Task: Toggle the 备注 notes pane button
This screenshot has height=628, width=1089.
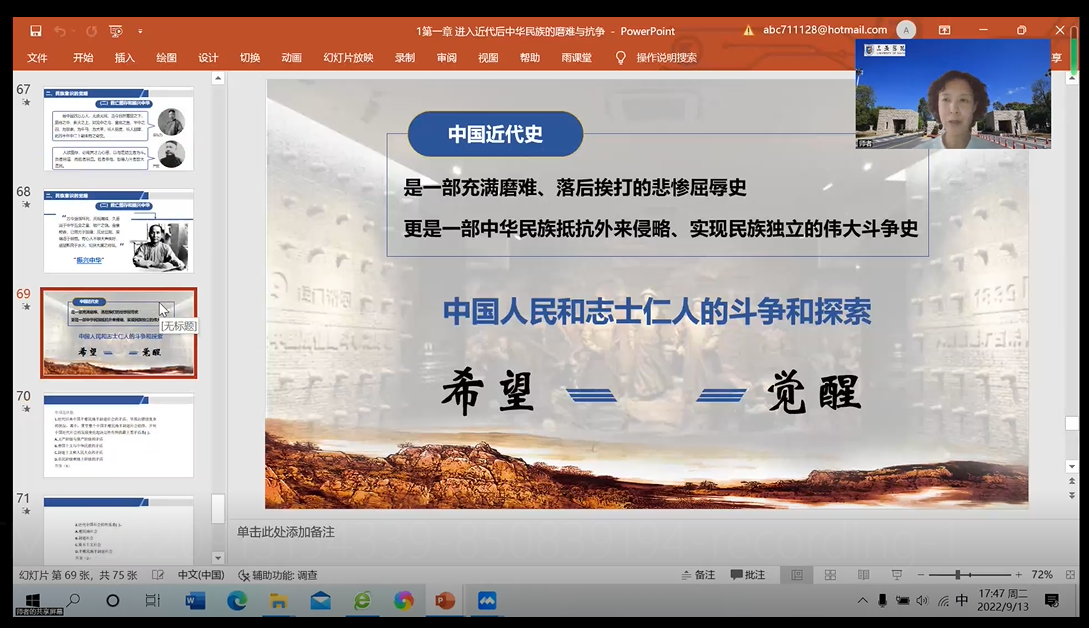Action: 697,575
